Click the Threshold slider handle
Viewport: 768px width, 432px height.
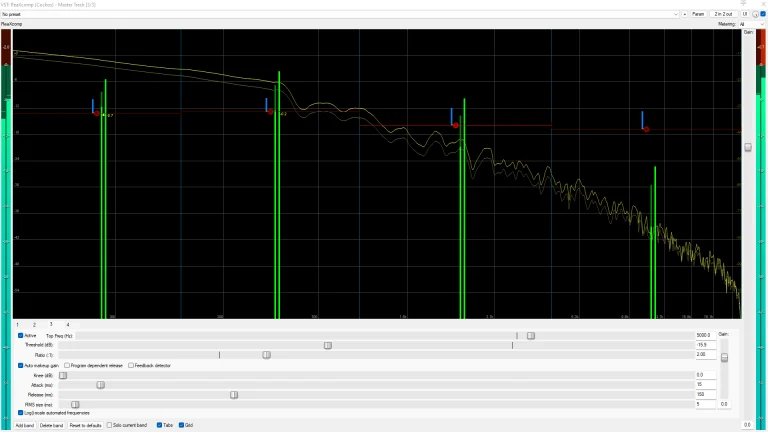pyautogui.click(x=328, y=345)
